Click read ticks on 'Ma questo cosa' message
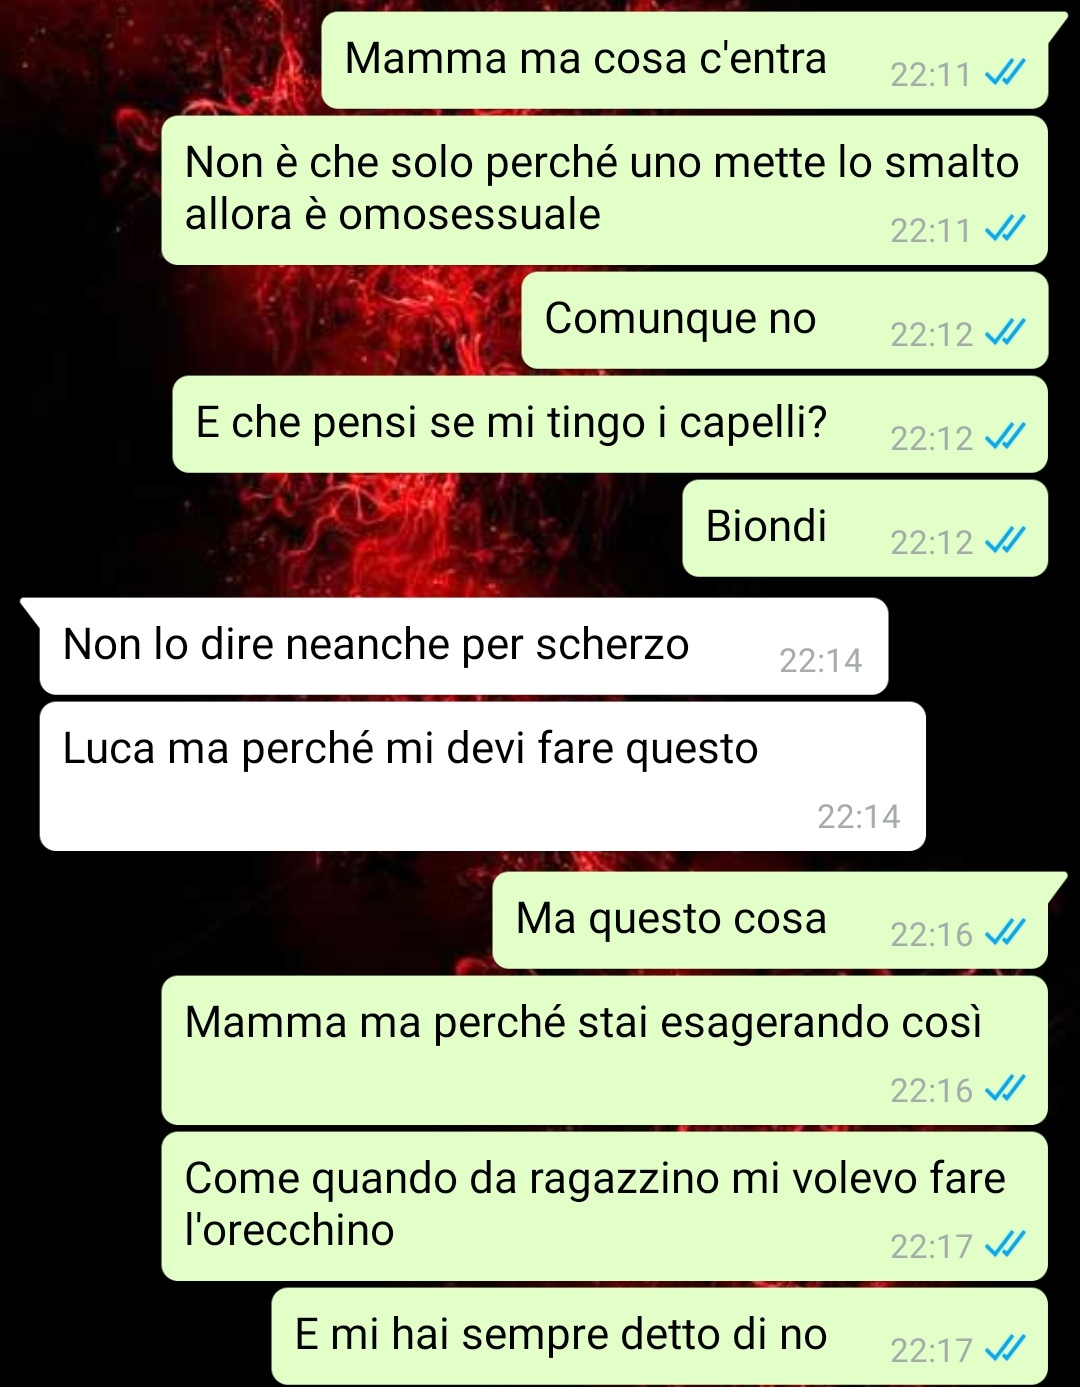Image resolution: width=1080 pixels, height=1387 pixels. pos(1005,933)
